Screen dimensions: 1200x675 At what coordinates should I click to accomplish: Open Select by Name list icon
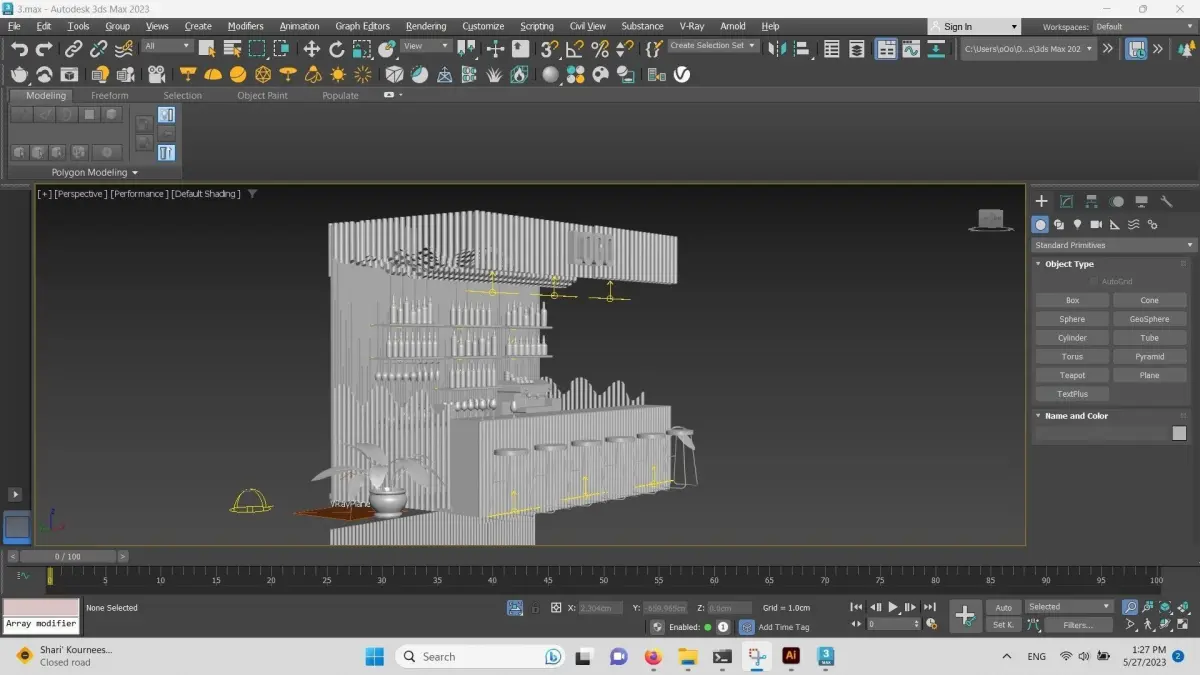pos(232,48)
